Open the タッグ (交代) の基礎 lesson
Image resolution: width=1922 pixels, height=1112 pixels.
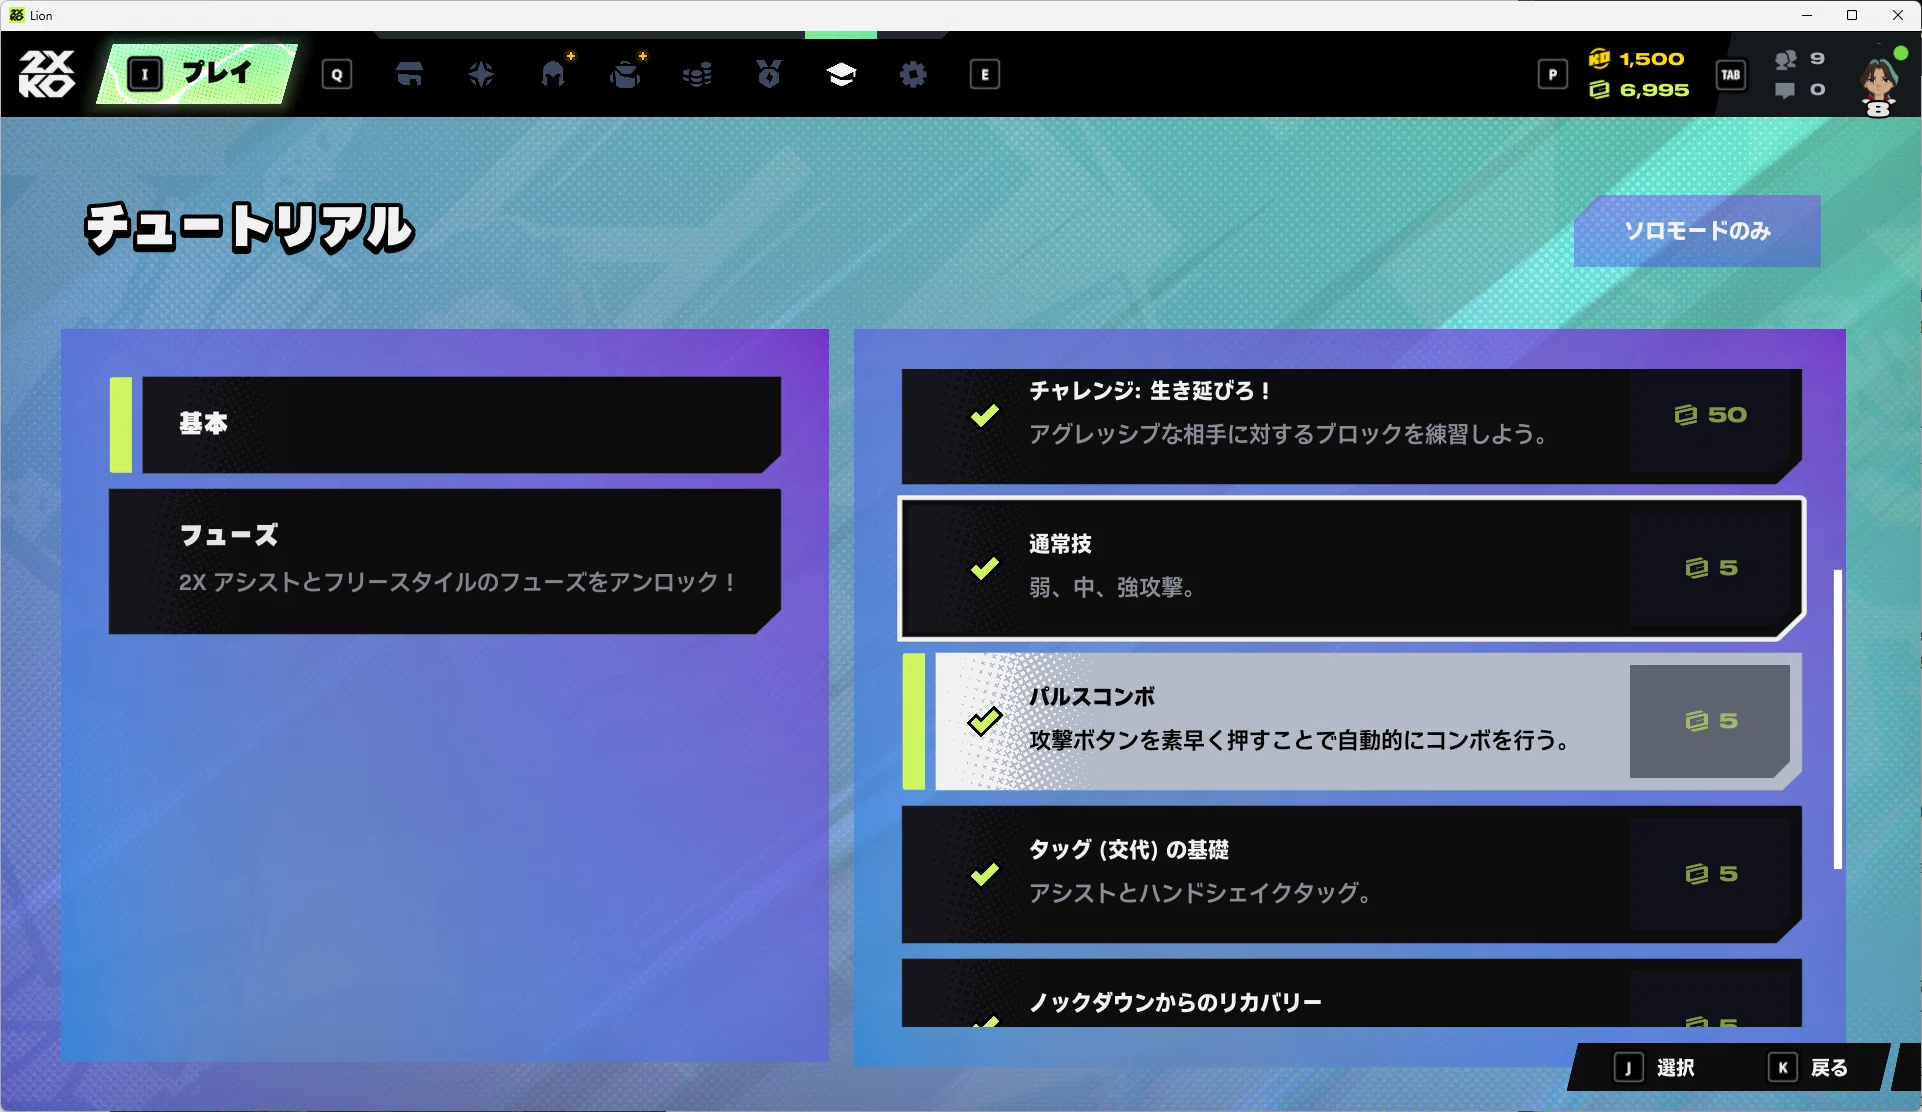coord(1352,874)
